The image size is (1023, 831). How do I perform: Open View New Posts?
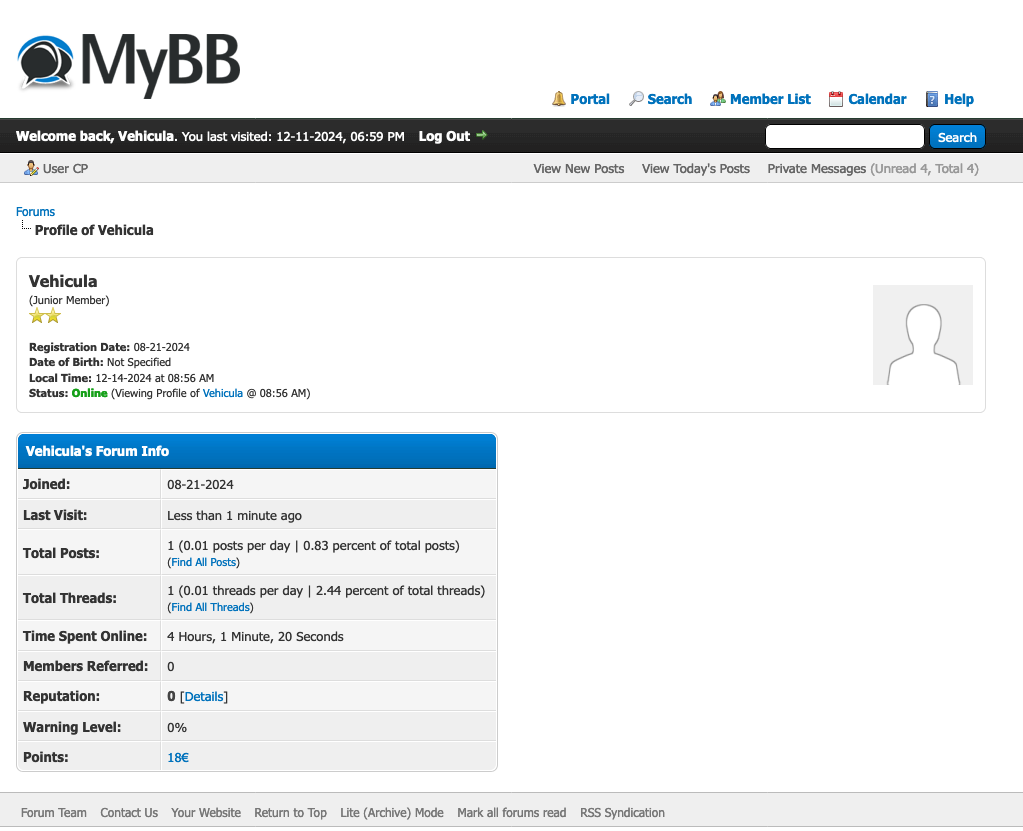click(578, 169)
